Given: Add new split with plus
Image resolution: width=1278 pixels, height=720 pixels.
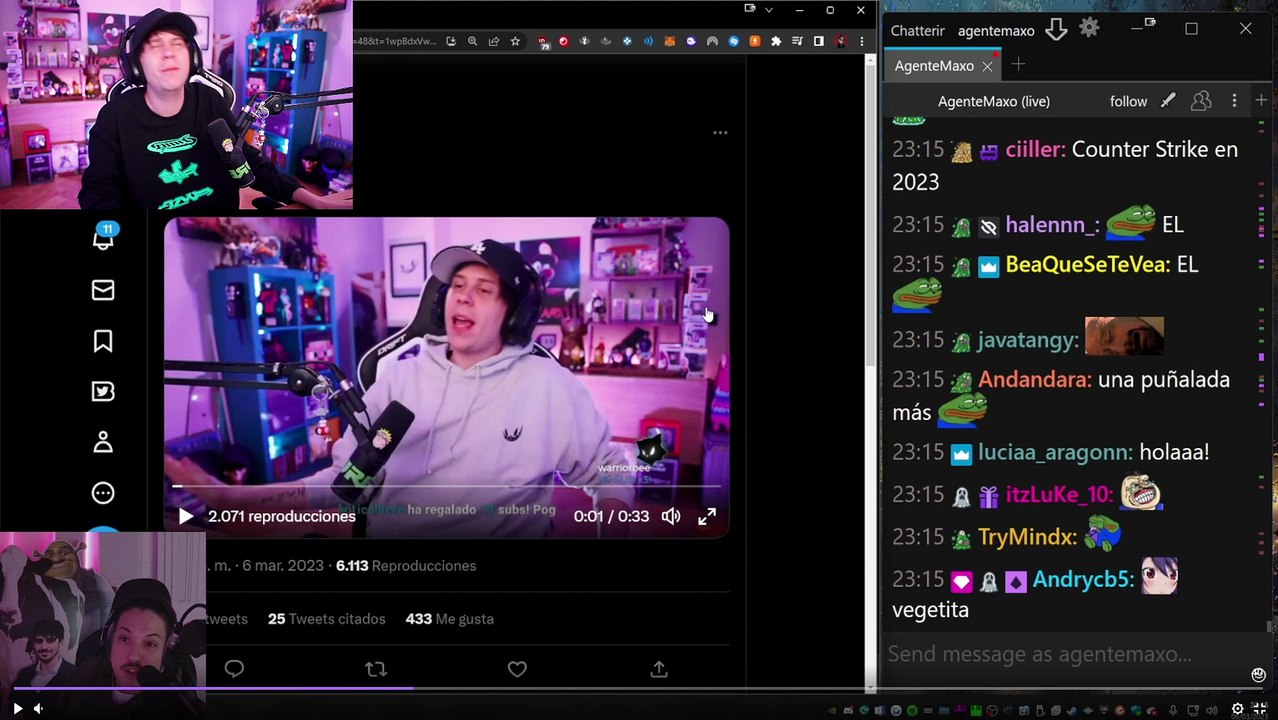Looking at the screenshot, I should tap(1261, 100).
